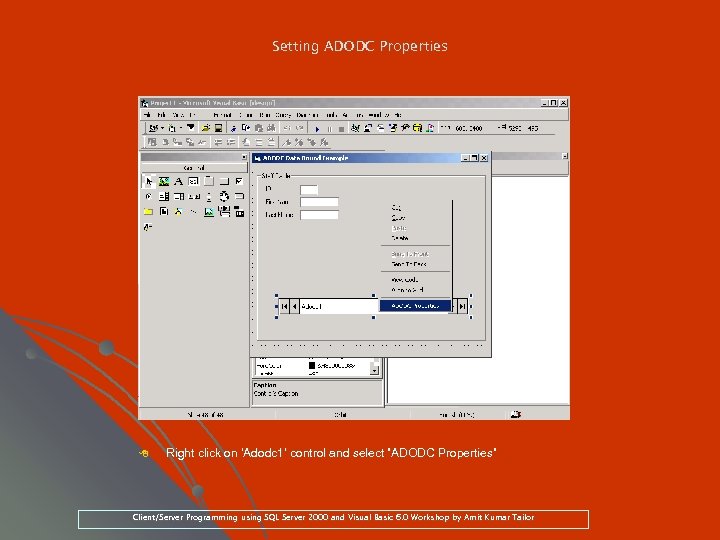
Task: Select the Shape tool in the toolbox
Action: 179,212
